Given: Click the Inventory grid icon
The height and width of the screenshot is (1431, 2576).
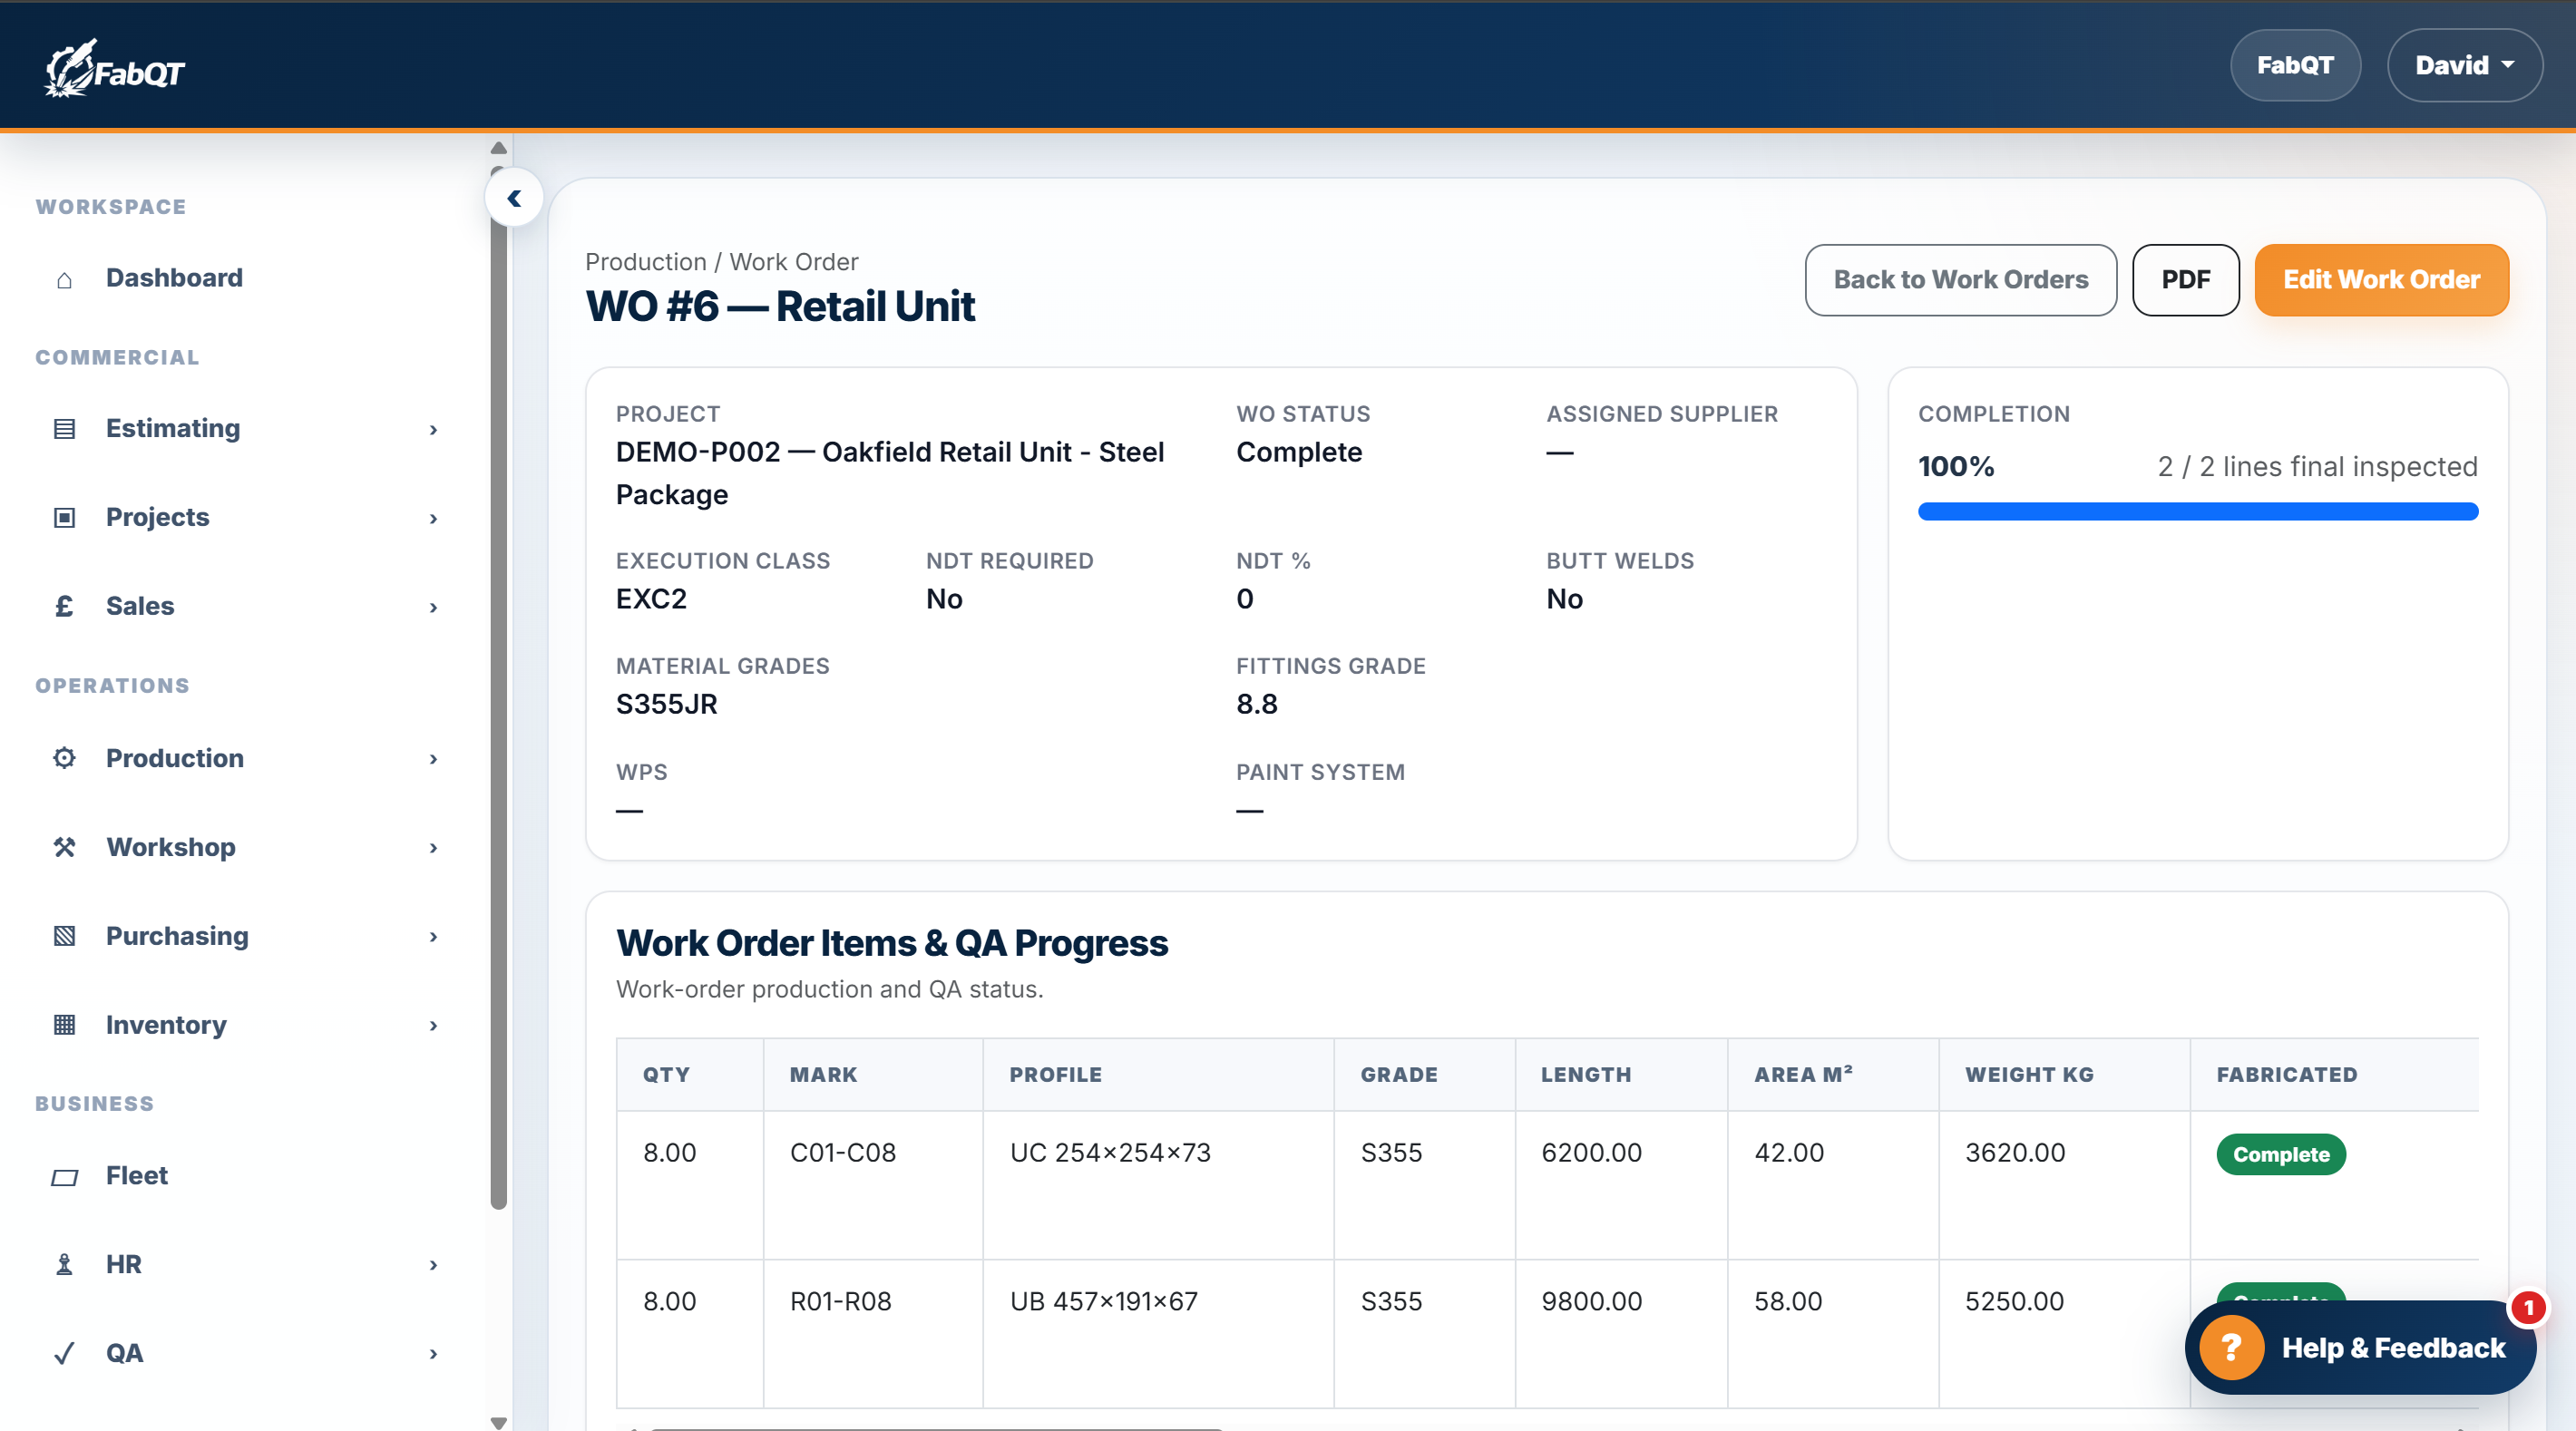Looking at the screenshot, I should (x=64, y=1025).
